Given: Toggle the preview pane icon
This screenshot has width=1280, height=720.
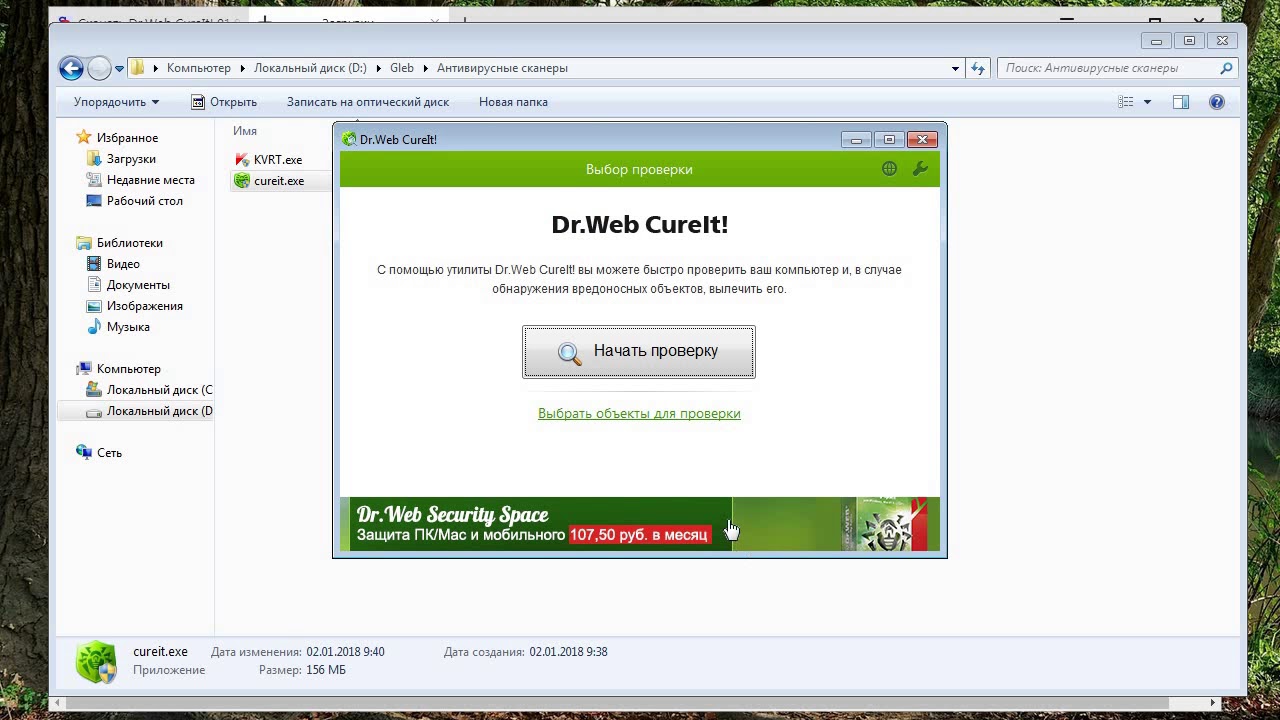Looking at the screenshot, I should [x=1181, y=102].
